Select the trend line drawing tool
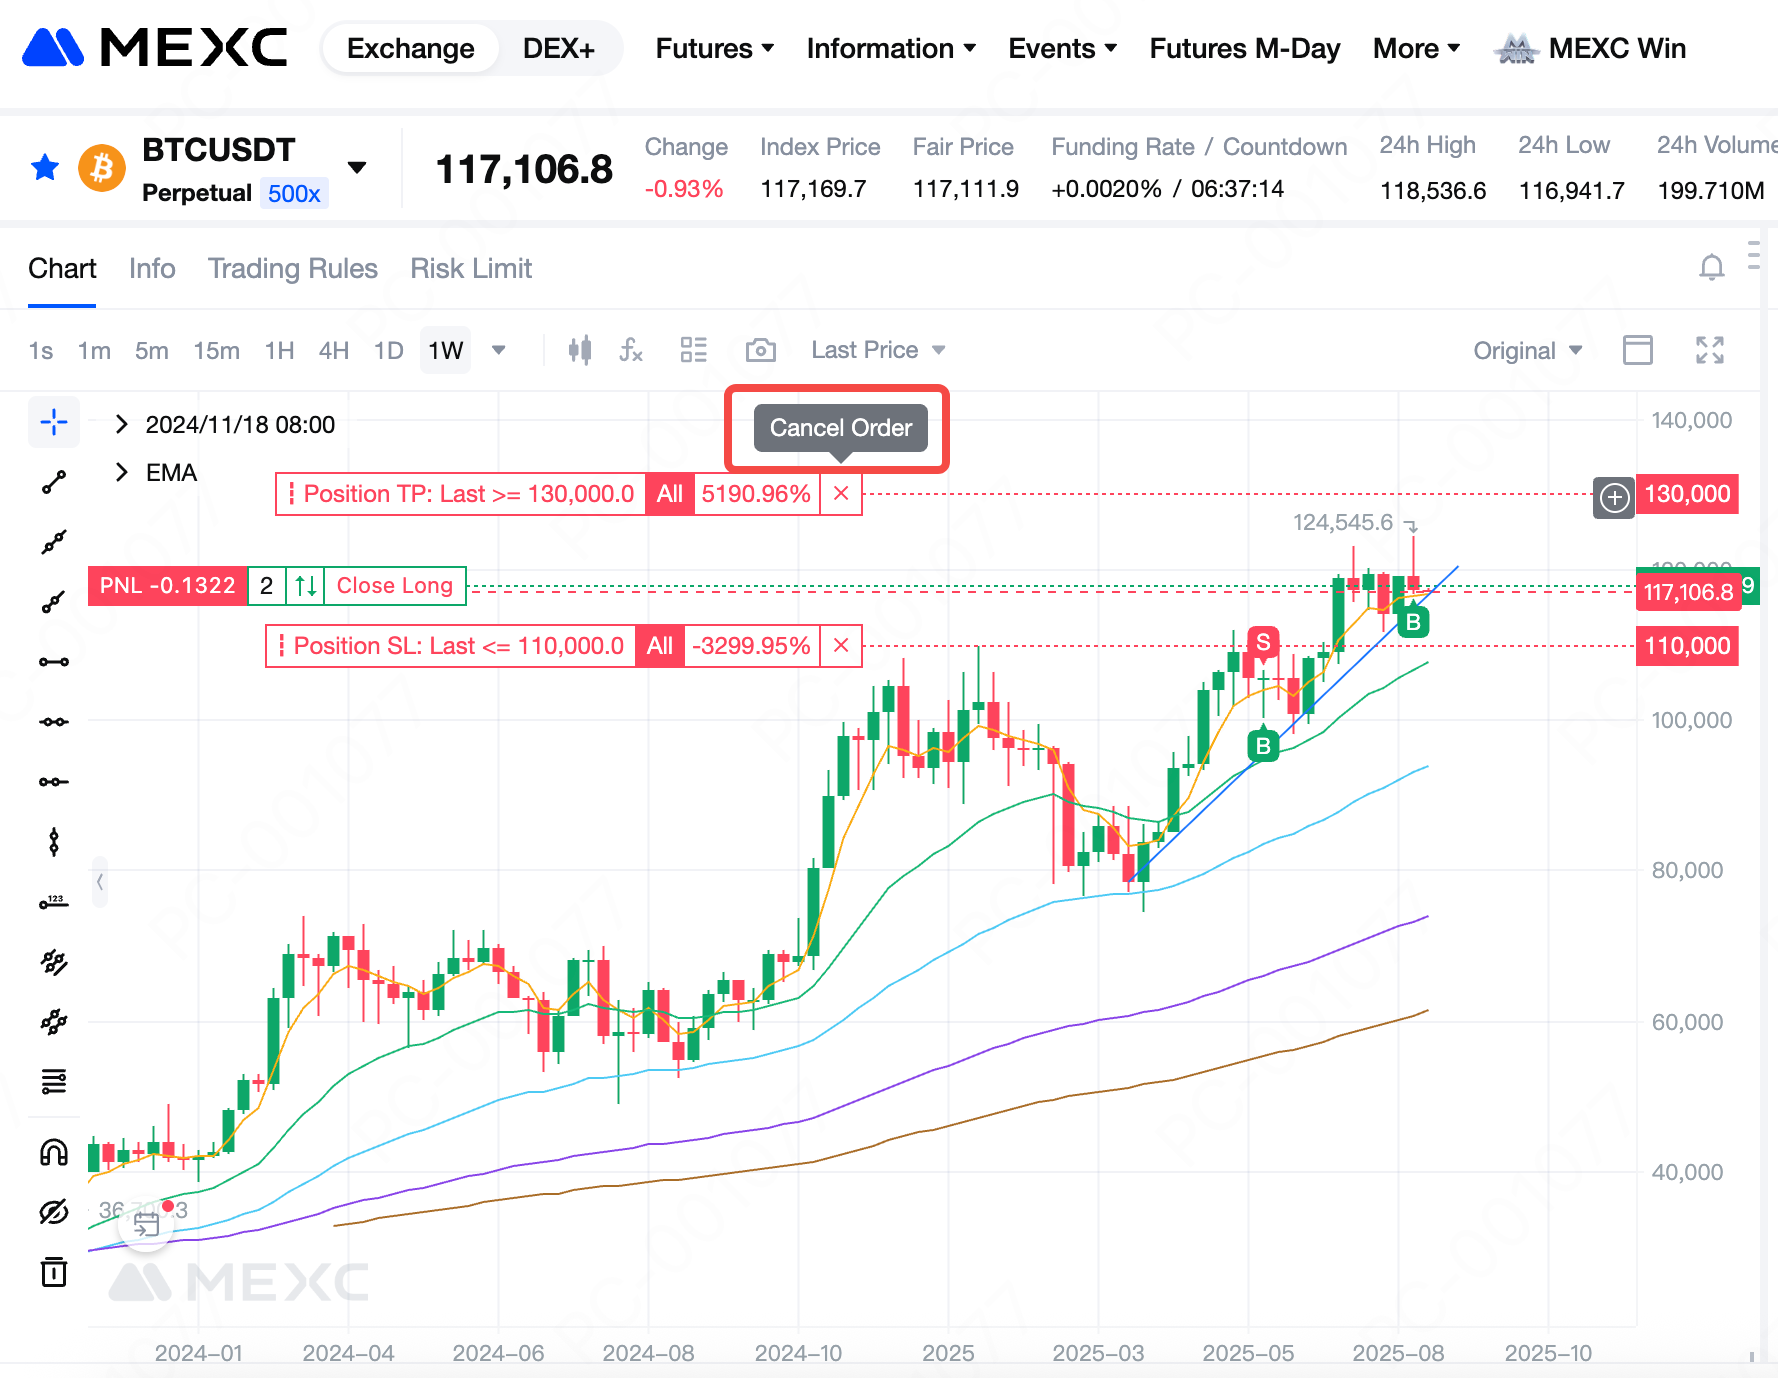The image size is (1778, 1378). coord(54,483)
